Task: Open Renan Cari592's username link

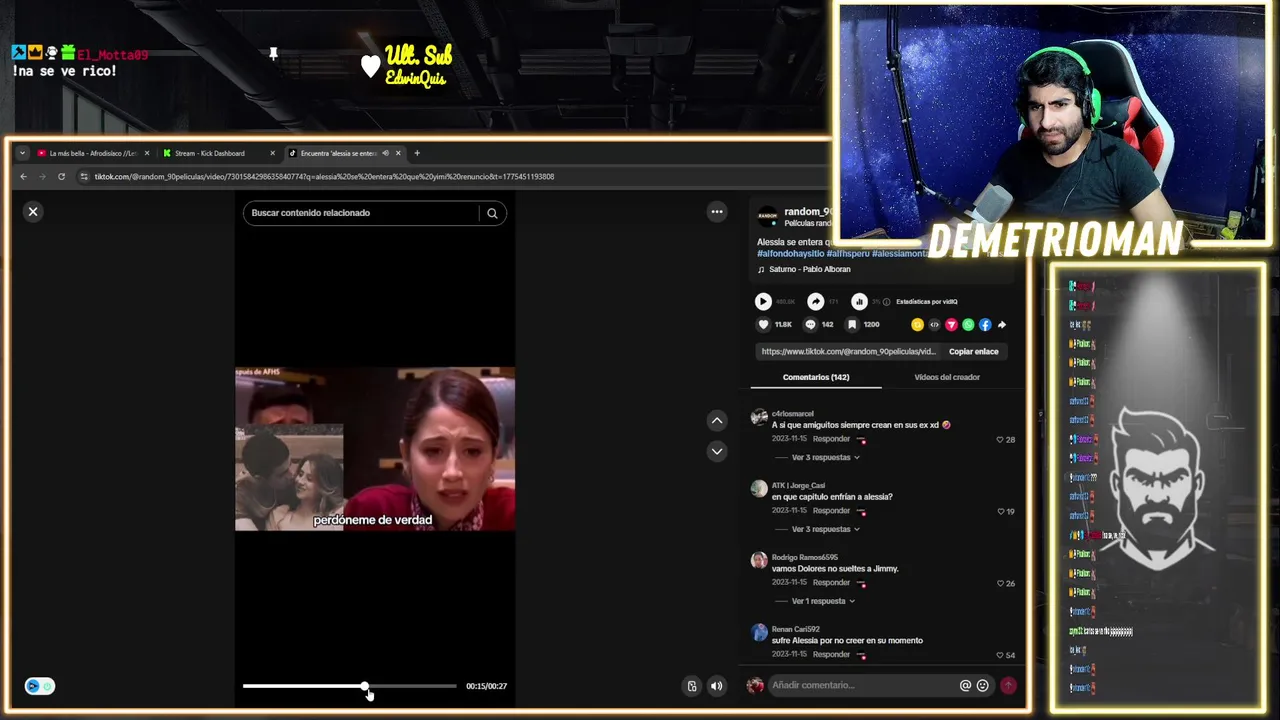Action: [796, 629]
